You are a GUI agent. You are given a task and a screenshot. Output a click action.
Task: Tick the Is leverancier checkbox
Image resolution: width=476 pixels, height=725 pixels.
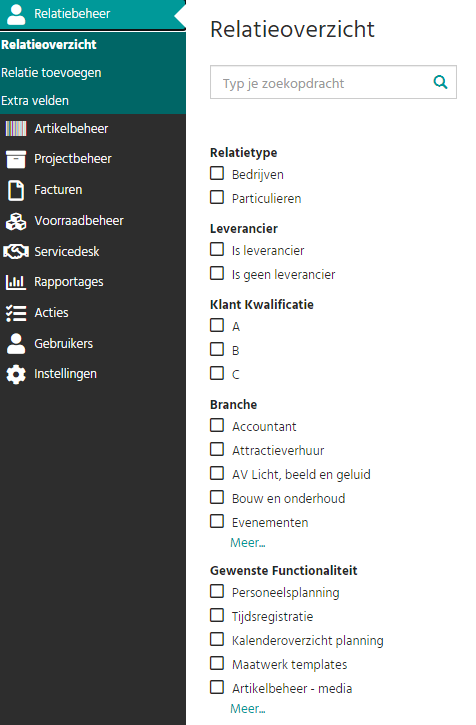pyautogui.click(x=217, y=249)
